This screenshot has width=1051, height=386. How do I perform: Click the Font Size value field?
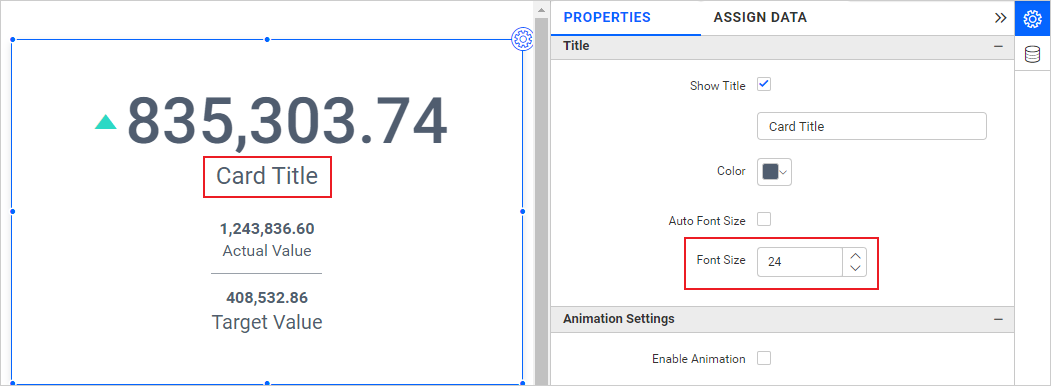pyautogui.click(x=800, y=263)
